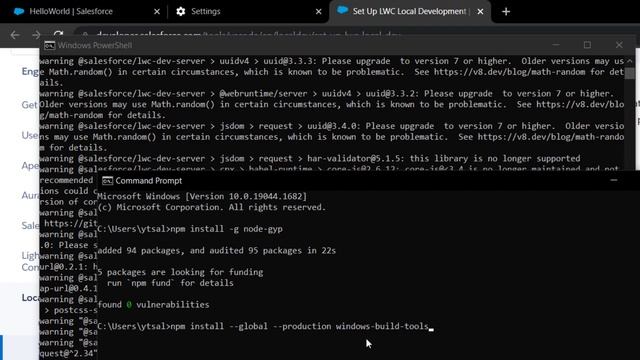Close the Windows PowerShell window

tap(619, 45)
